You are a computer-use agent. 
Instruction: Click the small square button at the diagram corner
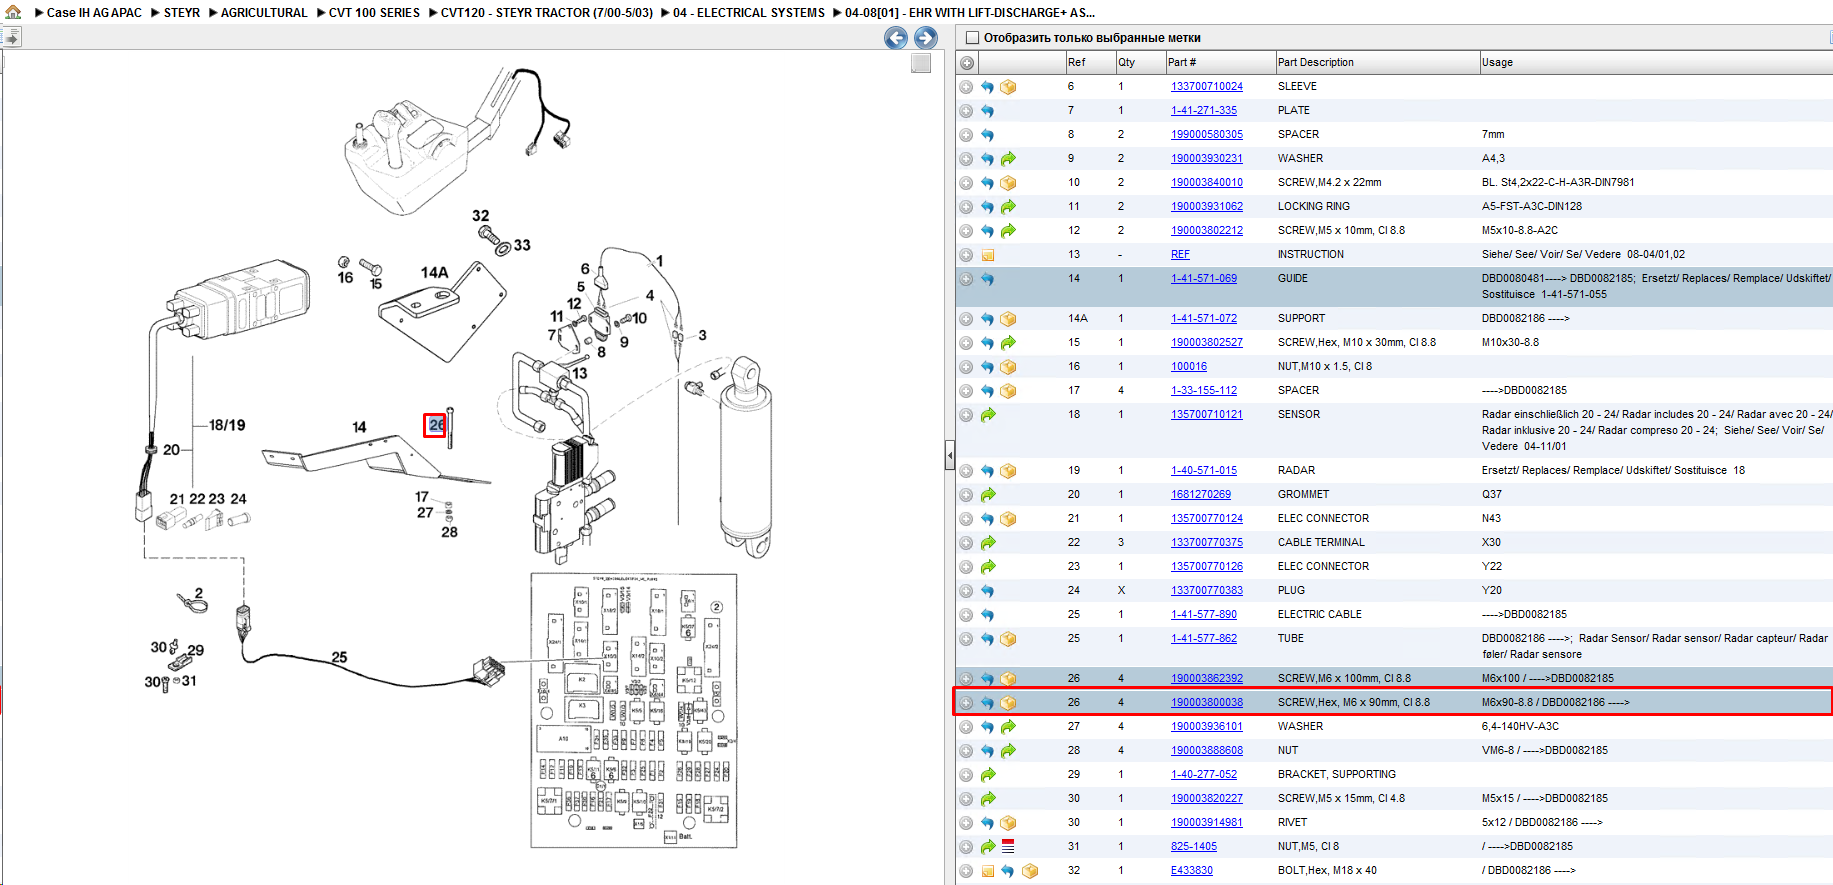[921, 63]
